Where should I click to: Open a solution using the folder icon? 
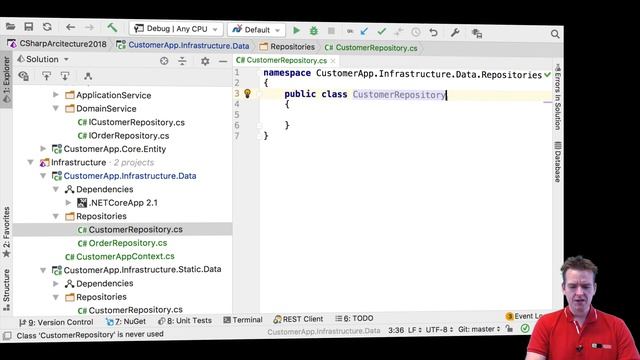[x=11, y=27]
